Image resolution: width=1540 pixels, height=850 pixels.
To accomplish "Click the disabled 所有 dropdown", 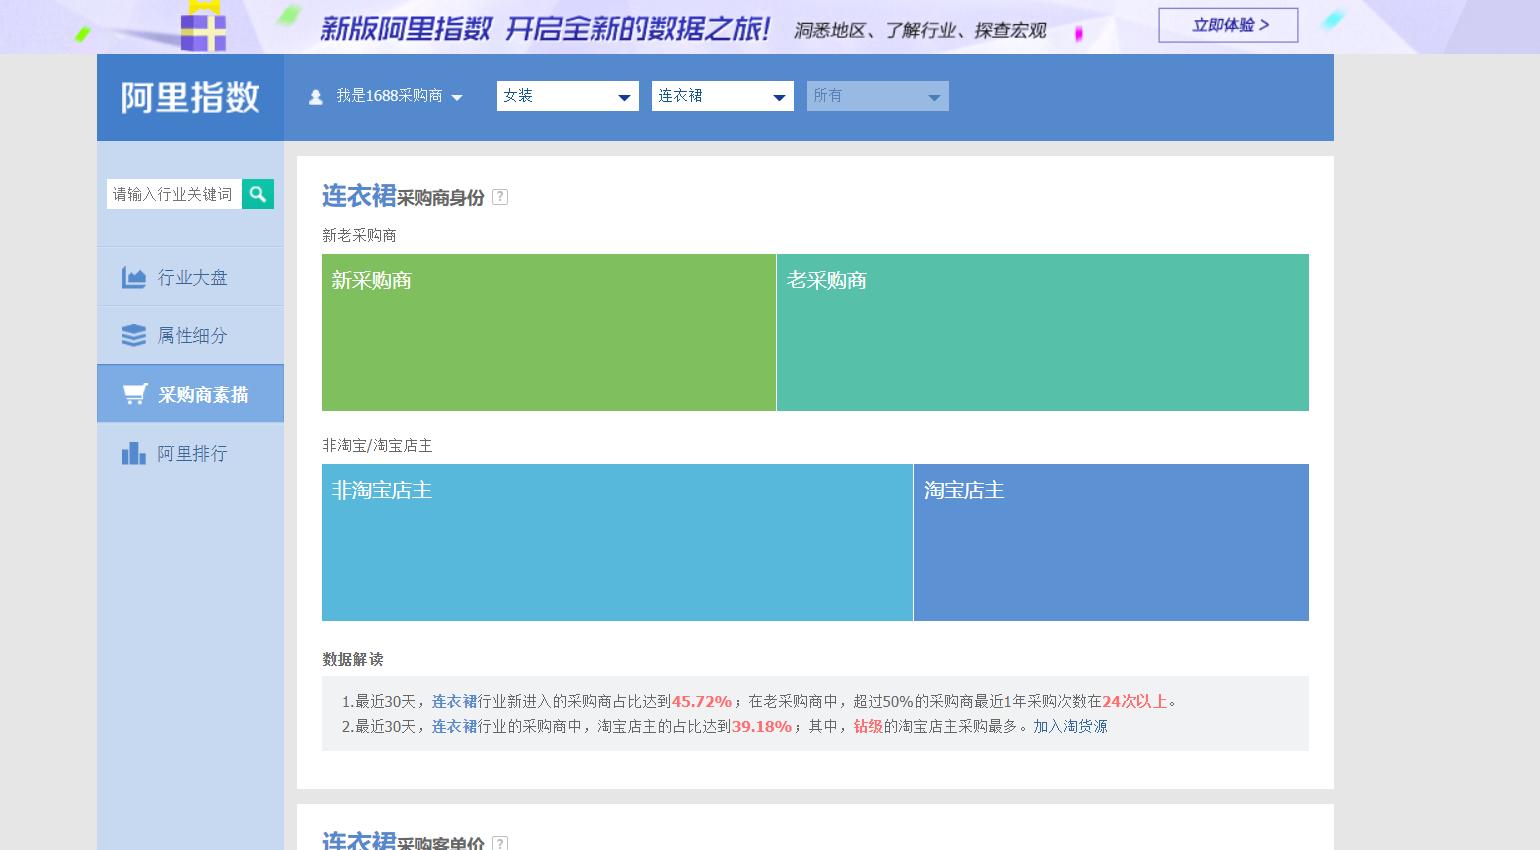I will (x=877, y=96).
